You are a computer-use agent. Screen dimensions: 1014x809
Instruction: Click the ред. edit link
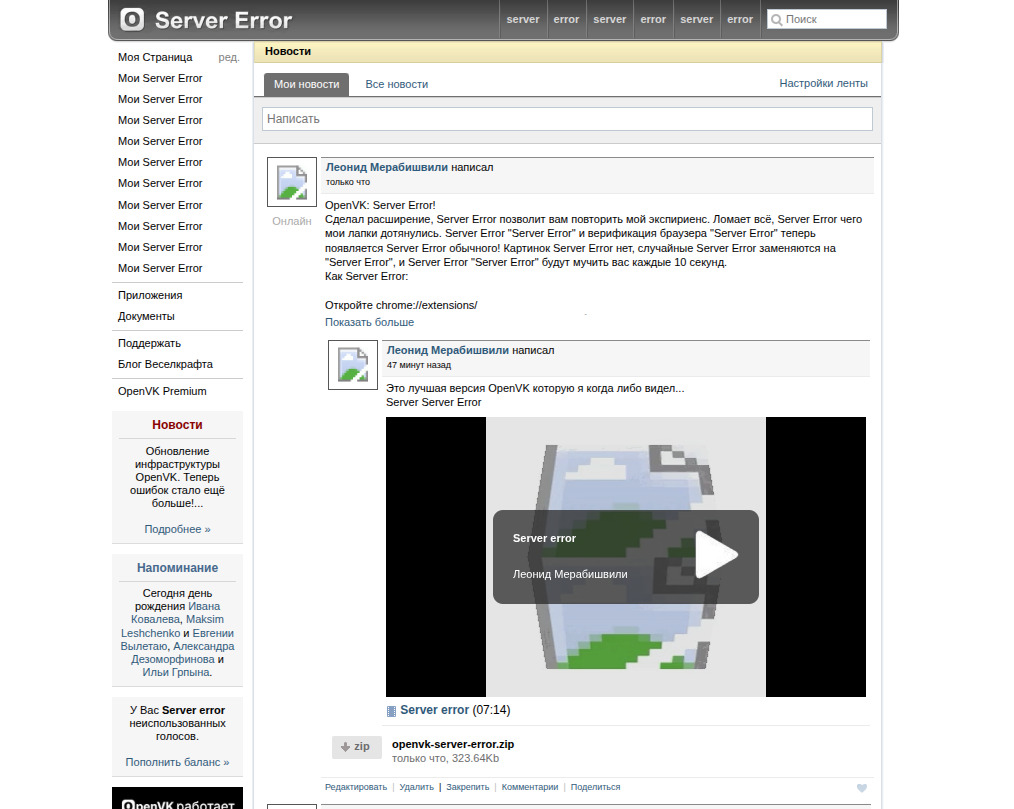[229, 57]
